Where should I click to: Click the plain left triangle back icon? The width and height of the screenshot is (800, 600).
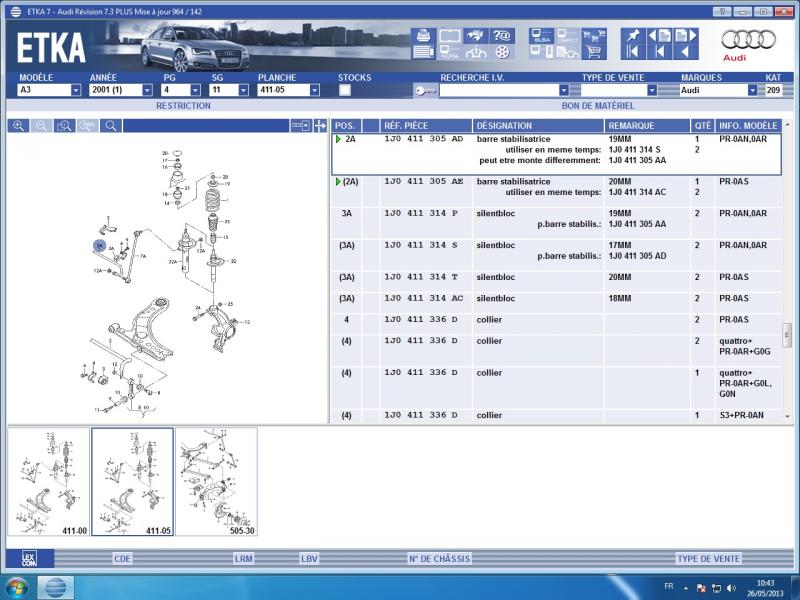(x=686, y=52)
